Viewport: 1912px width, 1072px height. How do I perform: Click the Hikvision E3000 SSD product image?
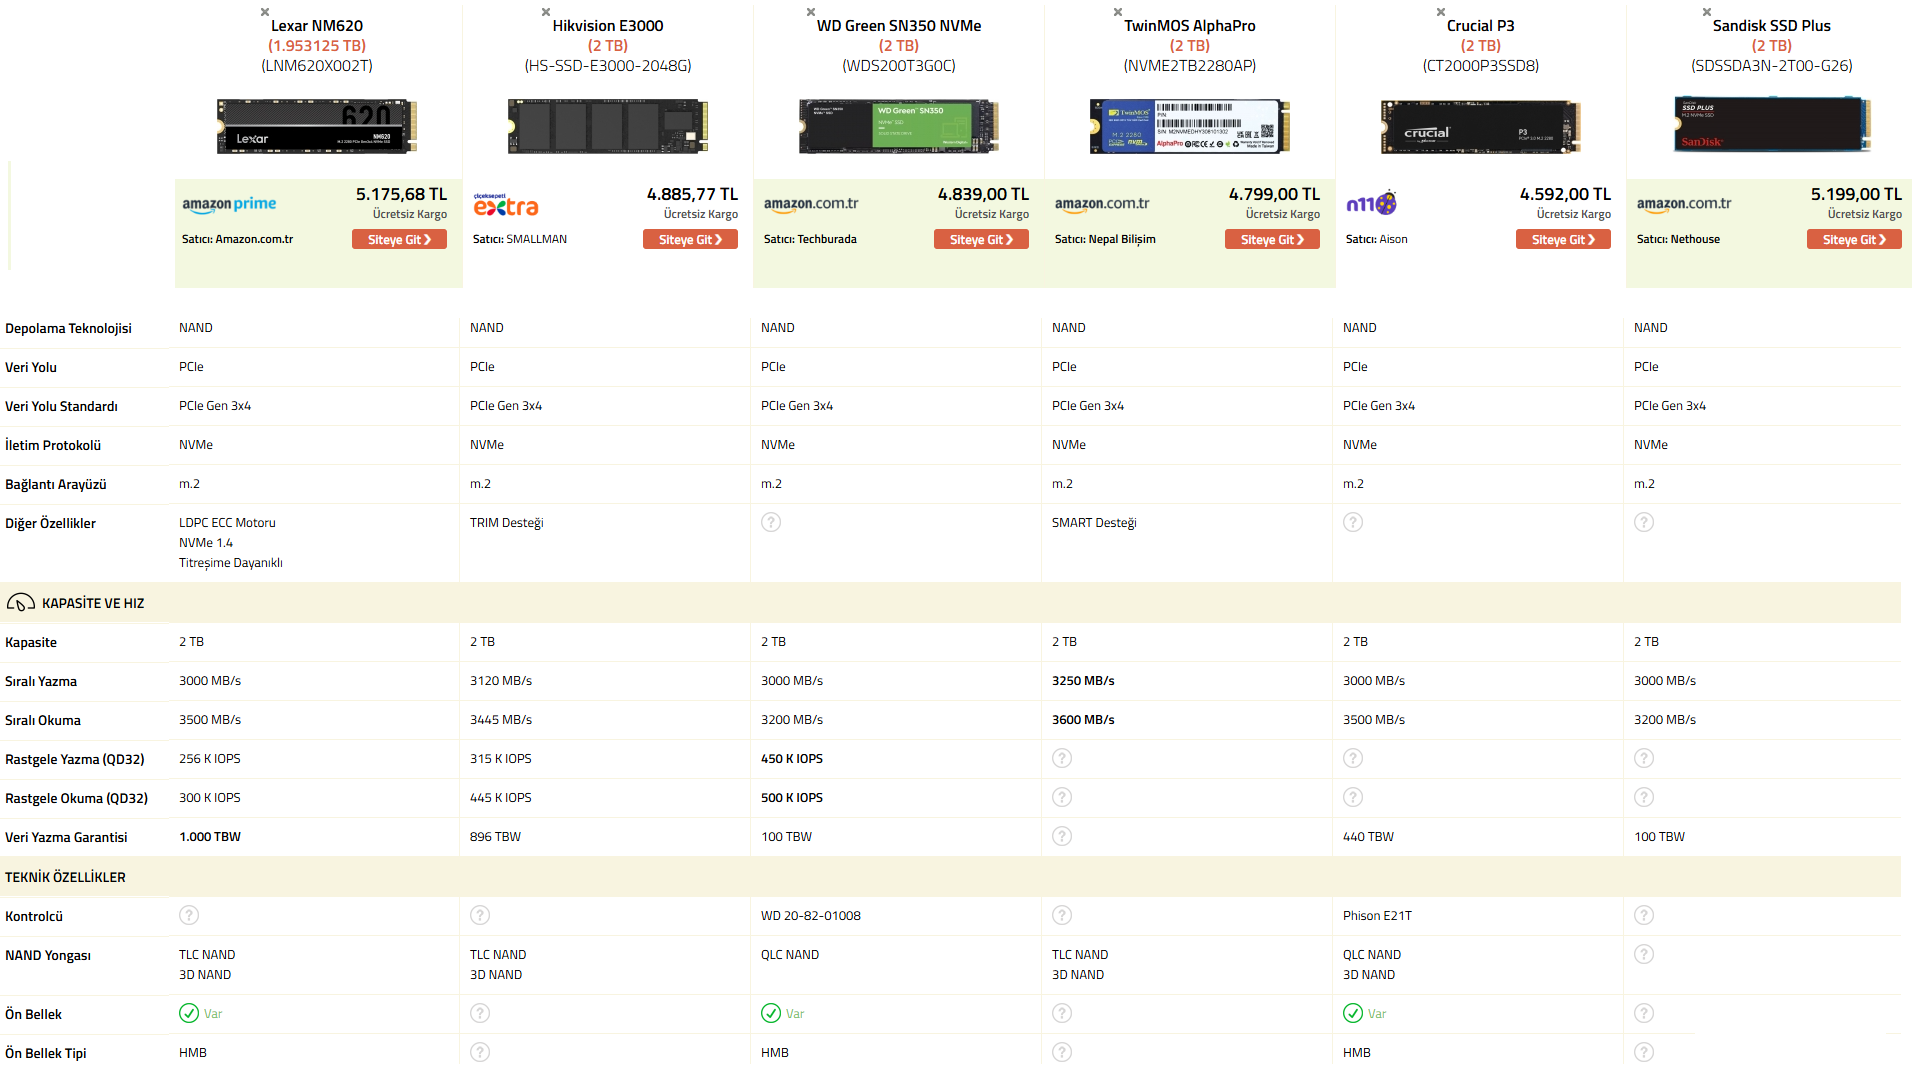[608, 126]
